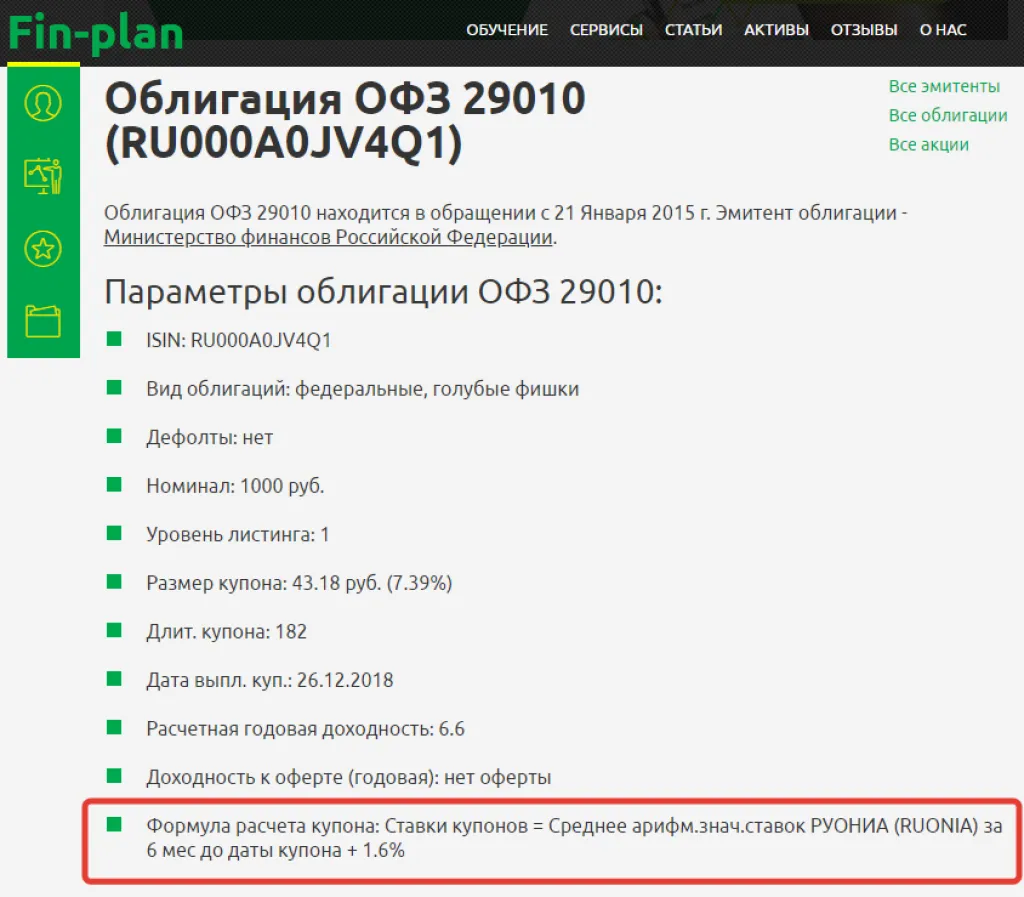The height and width of the screenshot is (897, 1024).
Task: Open favorites via the star icon
Action: 42,248
